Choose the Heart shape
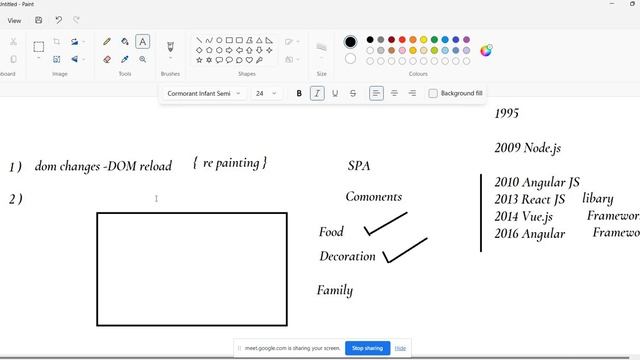The image size is (640, 360). coord(249,60)
